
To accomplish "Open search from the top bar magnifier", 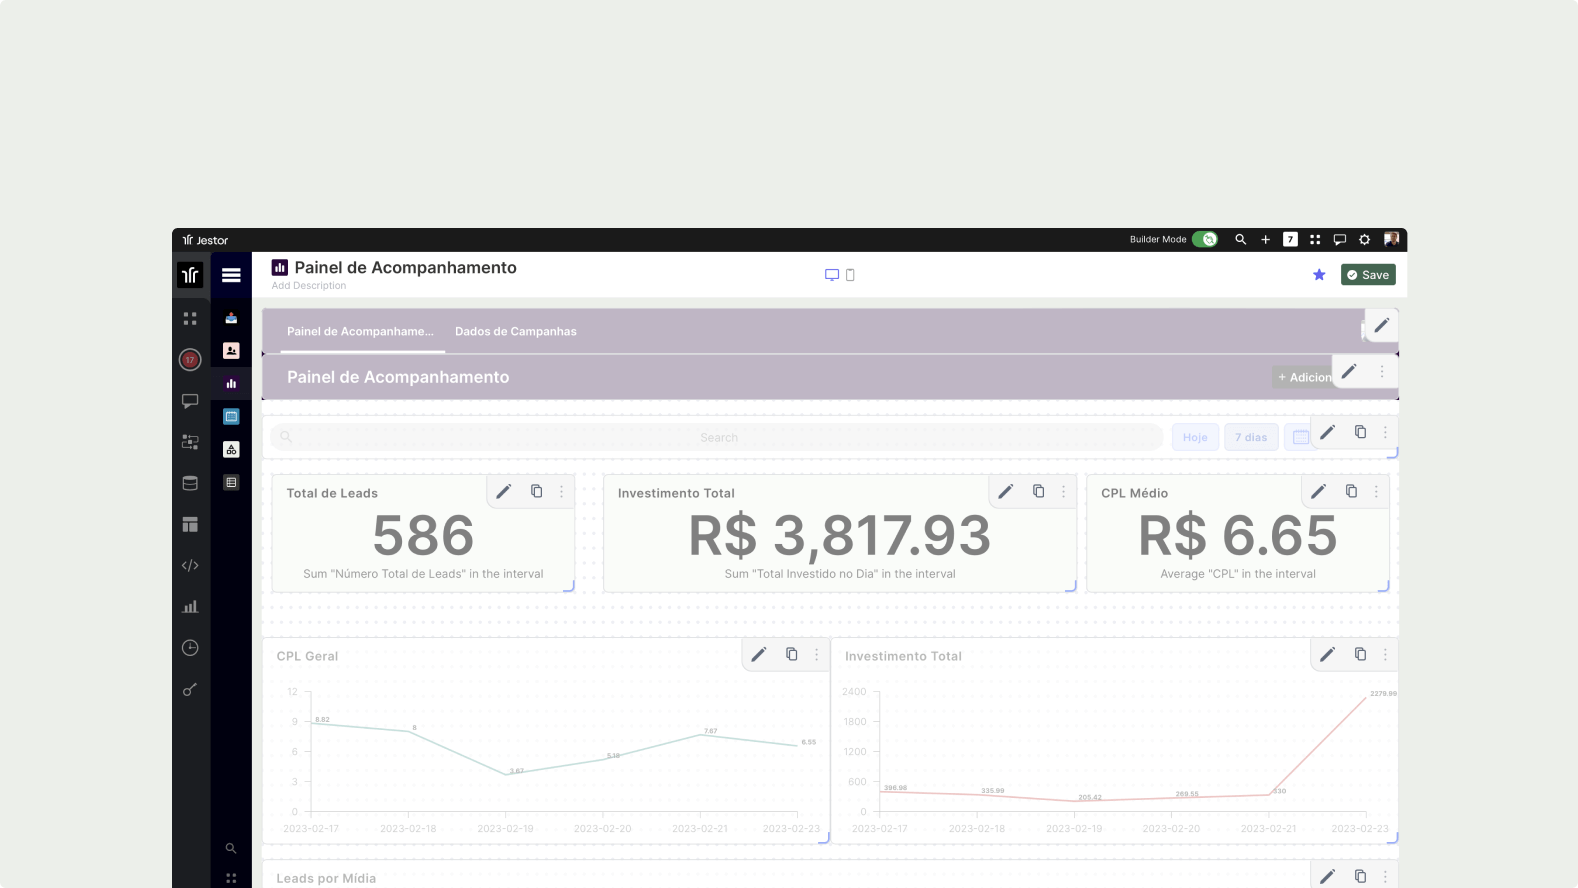I will click(1241, 239).
